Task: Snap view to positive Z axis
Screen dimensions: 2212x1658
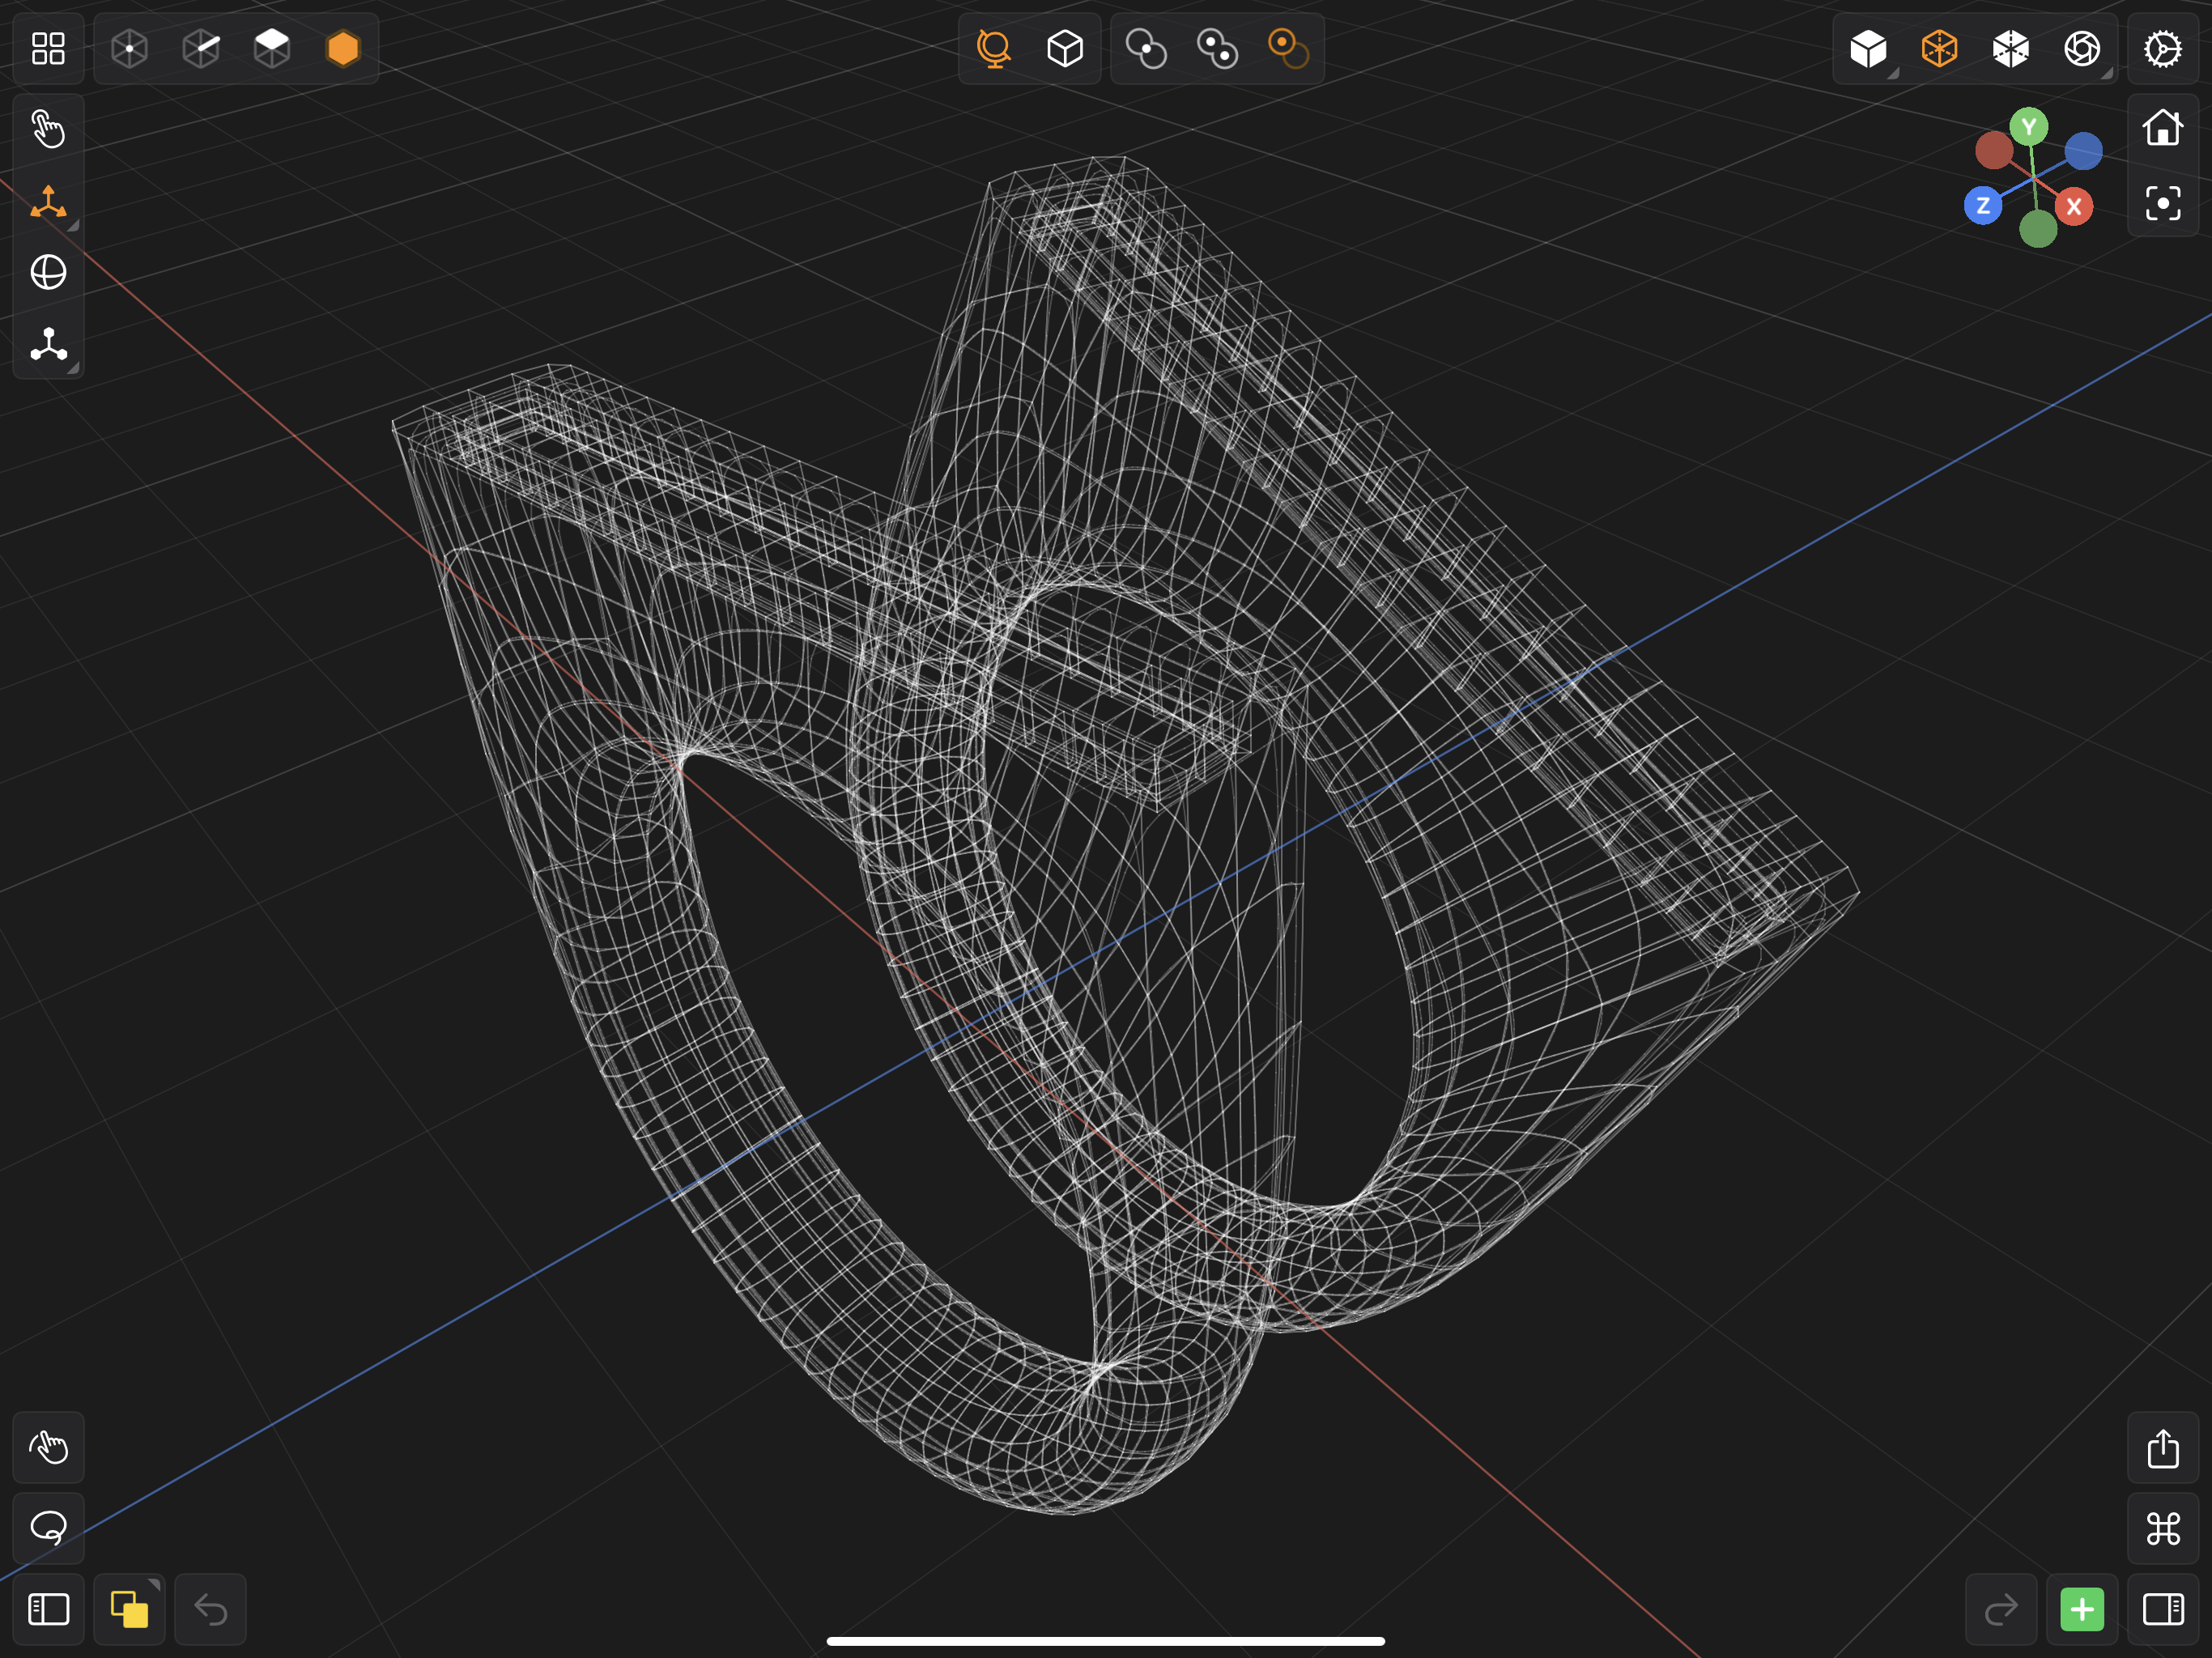Action: pyautogui.click(x=1983, y=206)
